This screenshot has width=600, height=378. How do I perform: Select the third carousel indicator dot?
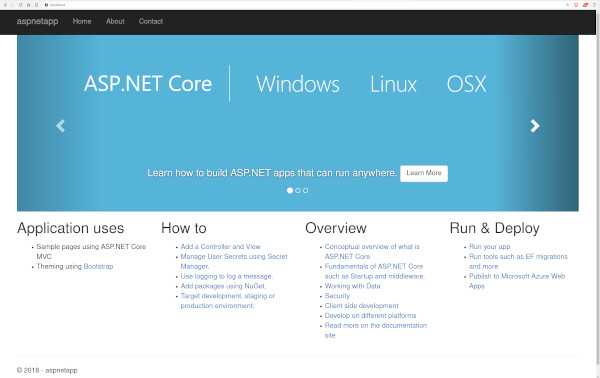click(305, 190)
